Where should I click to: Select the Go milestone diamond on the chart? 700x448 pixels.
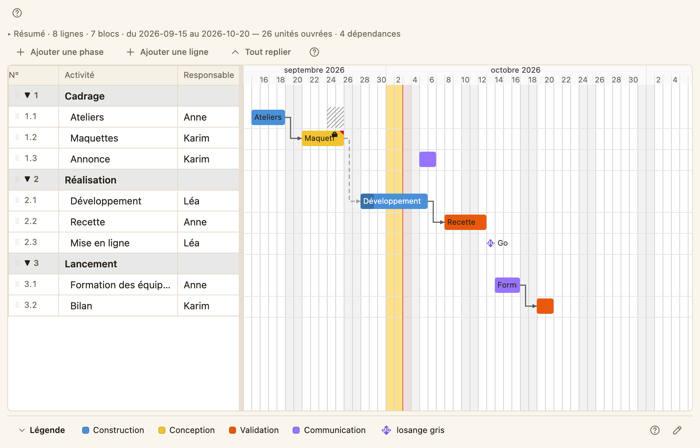click(490, 243)
